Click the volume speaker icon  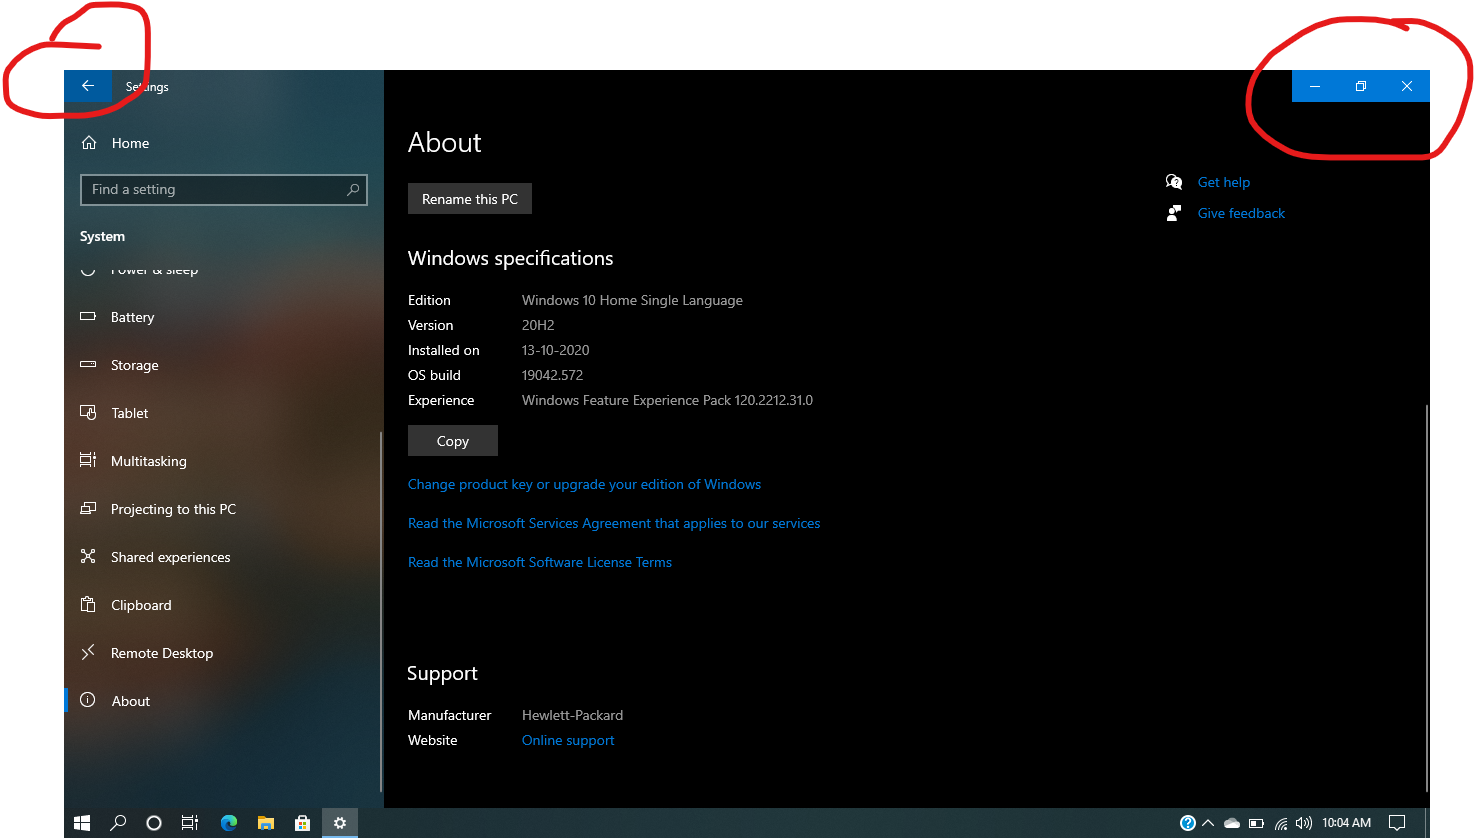pos(1304,823)
